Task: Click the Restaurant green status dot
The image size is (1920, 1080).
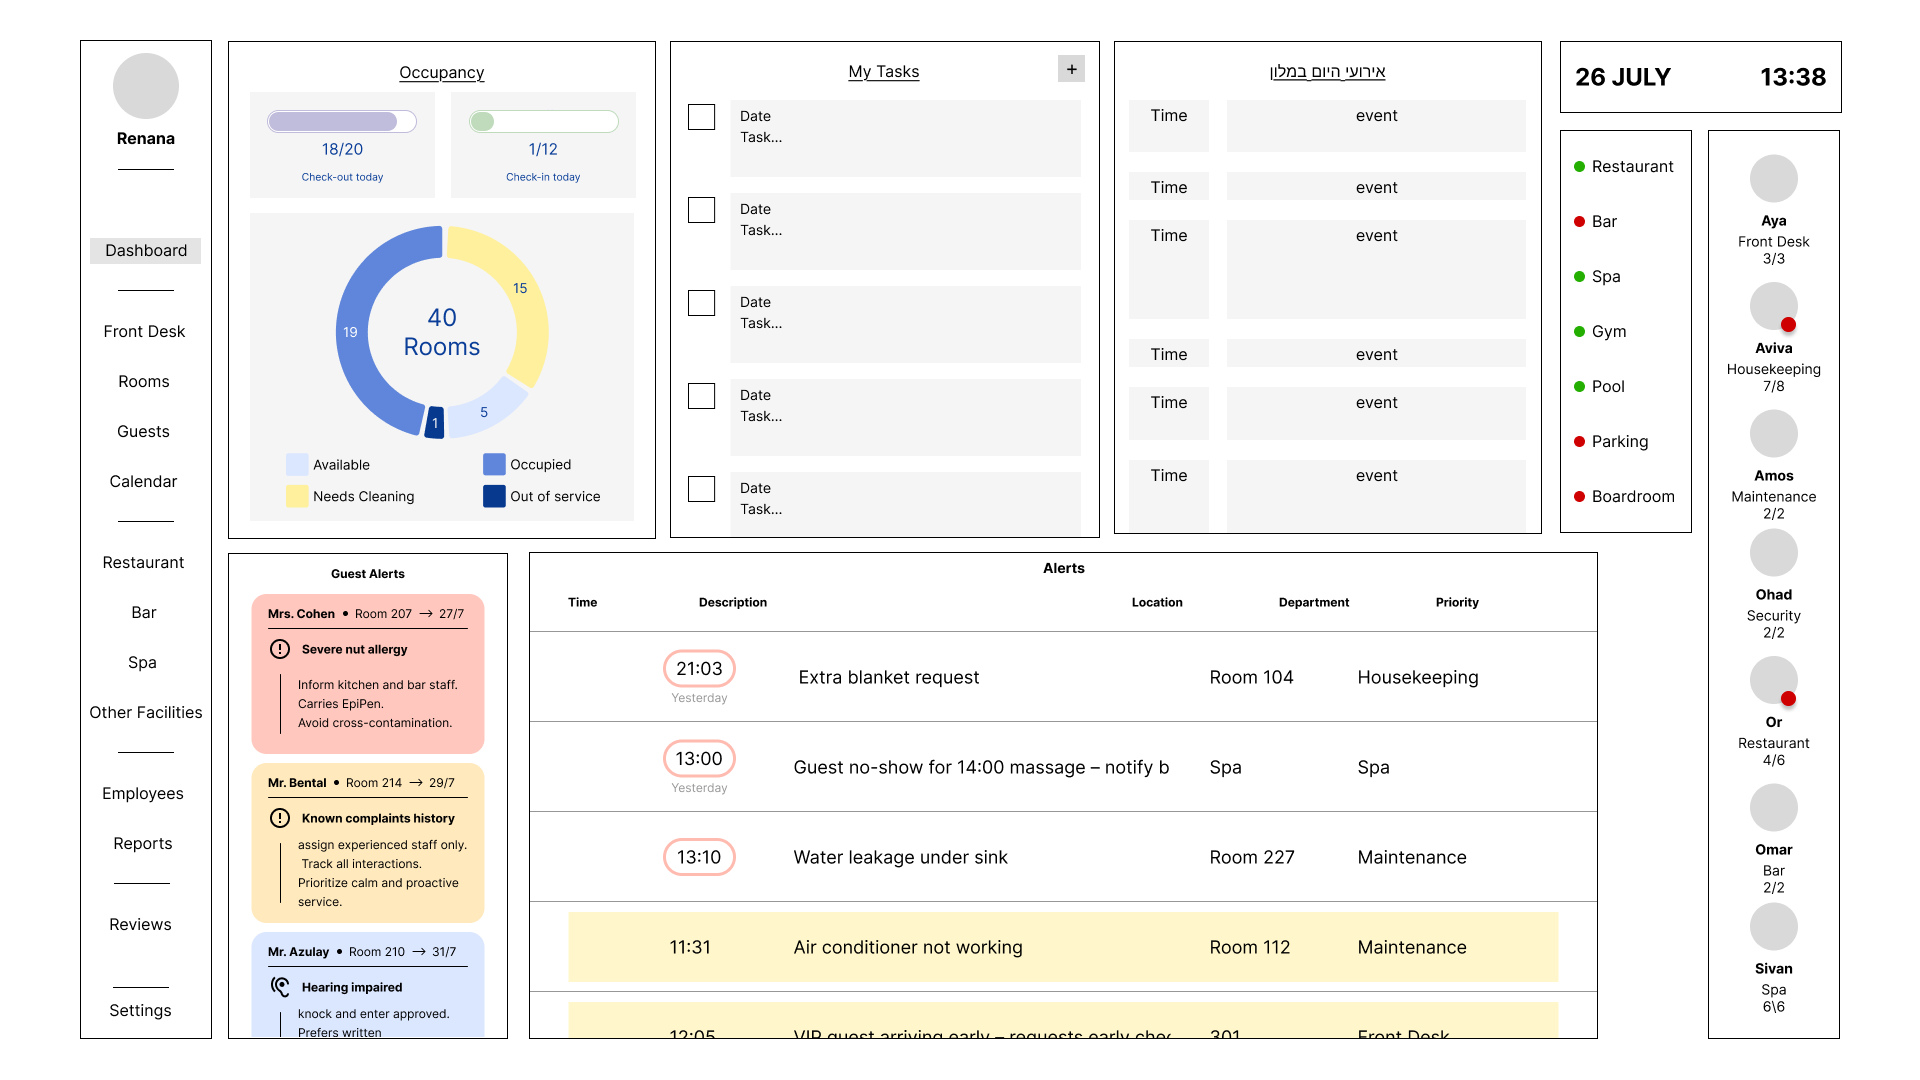Action: click(1579, 167)
